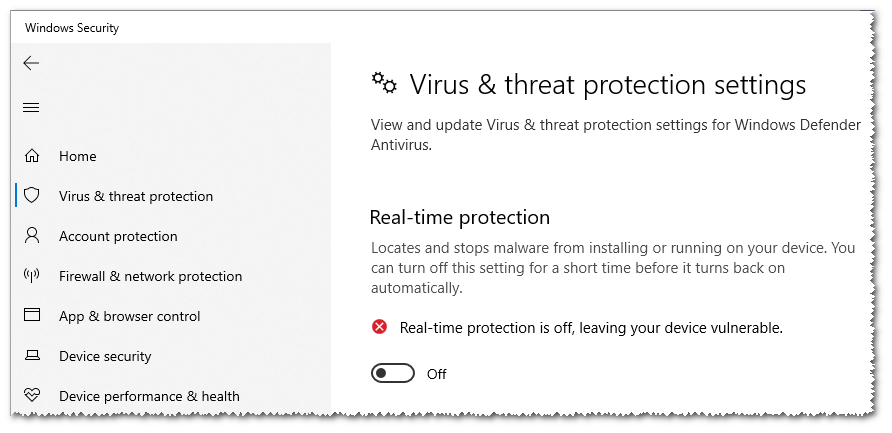Click the Firewall & network antenna icon

click(32, 276)
